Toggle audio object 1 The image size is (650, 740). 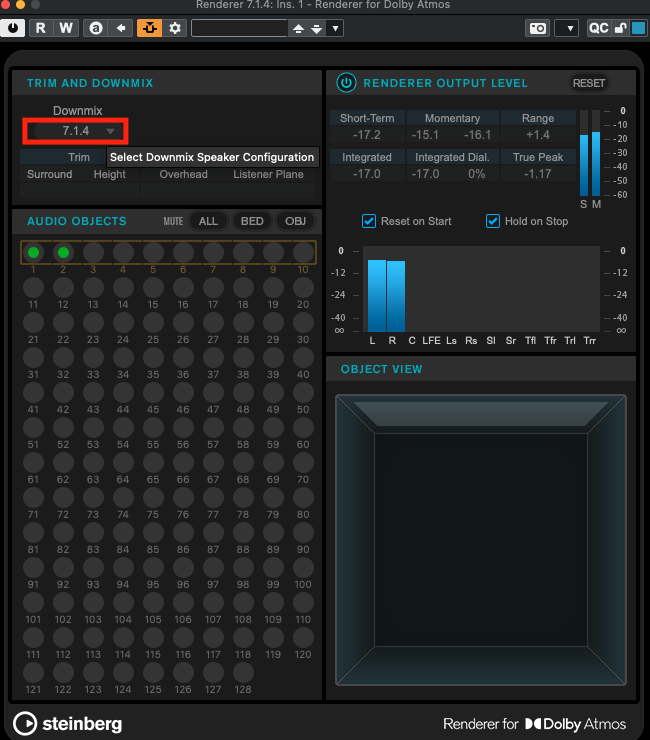tap(33, 252)
